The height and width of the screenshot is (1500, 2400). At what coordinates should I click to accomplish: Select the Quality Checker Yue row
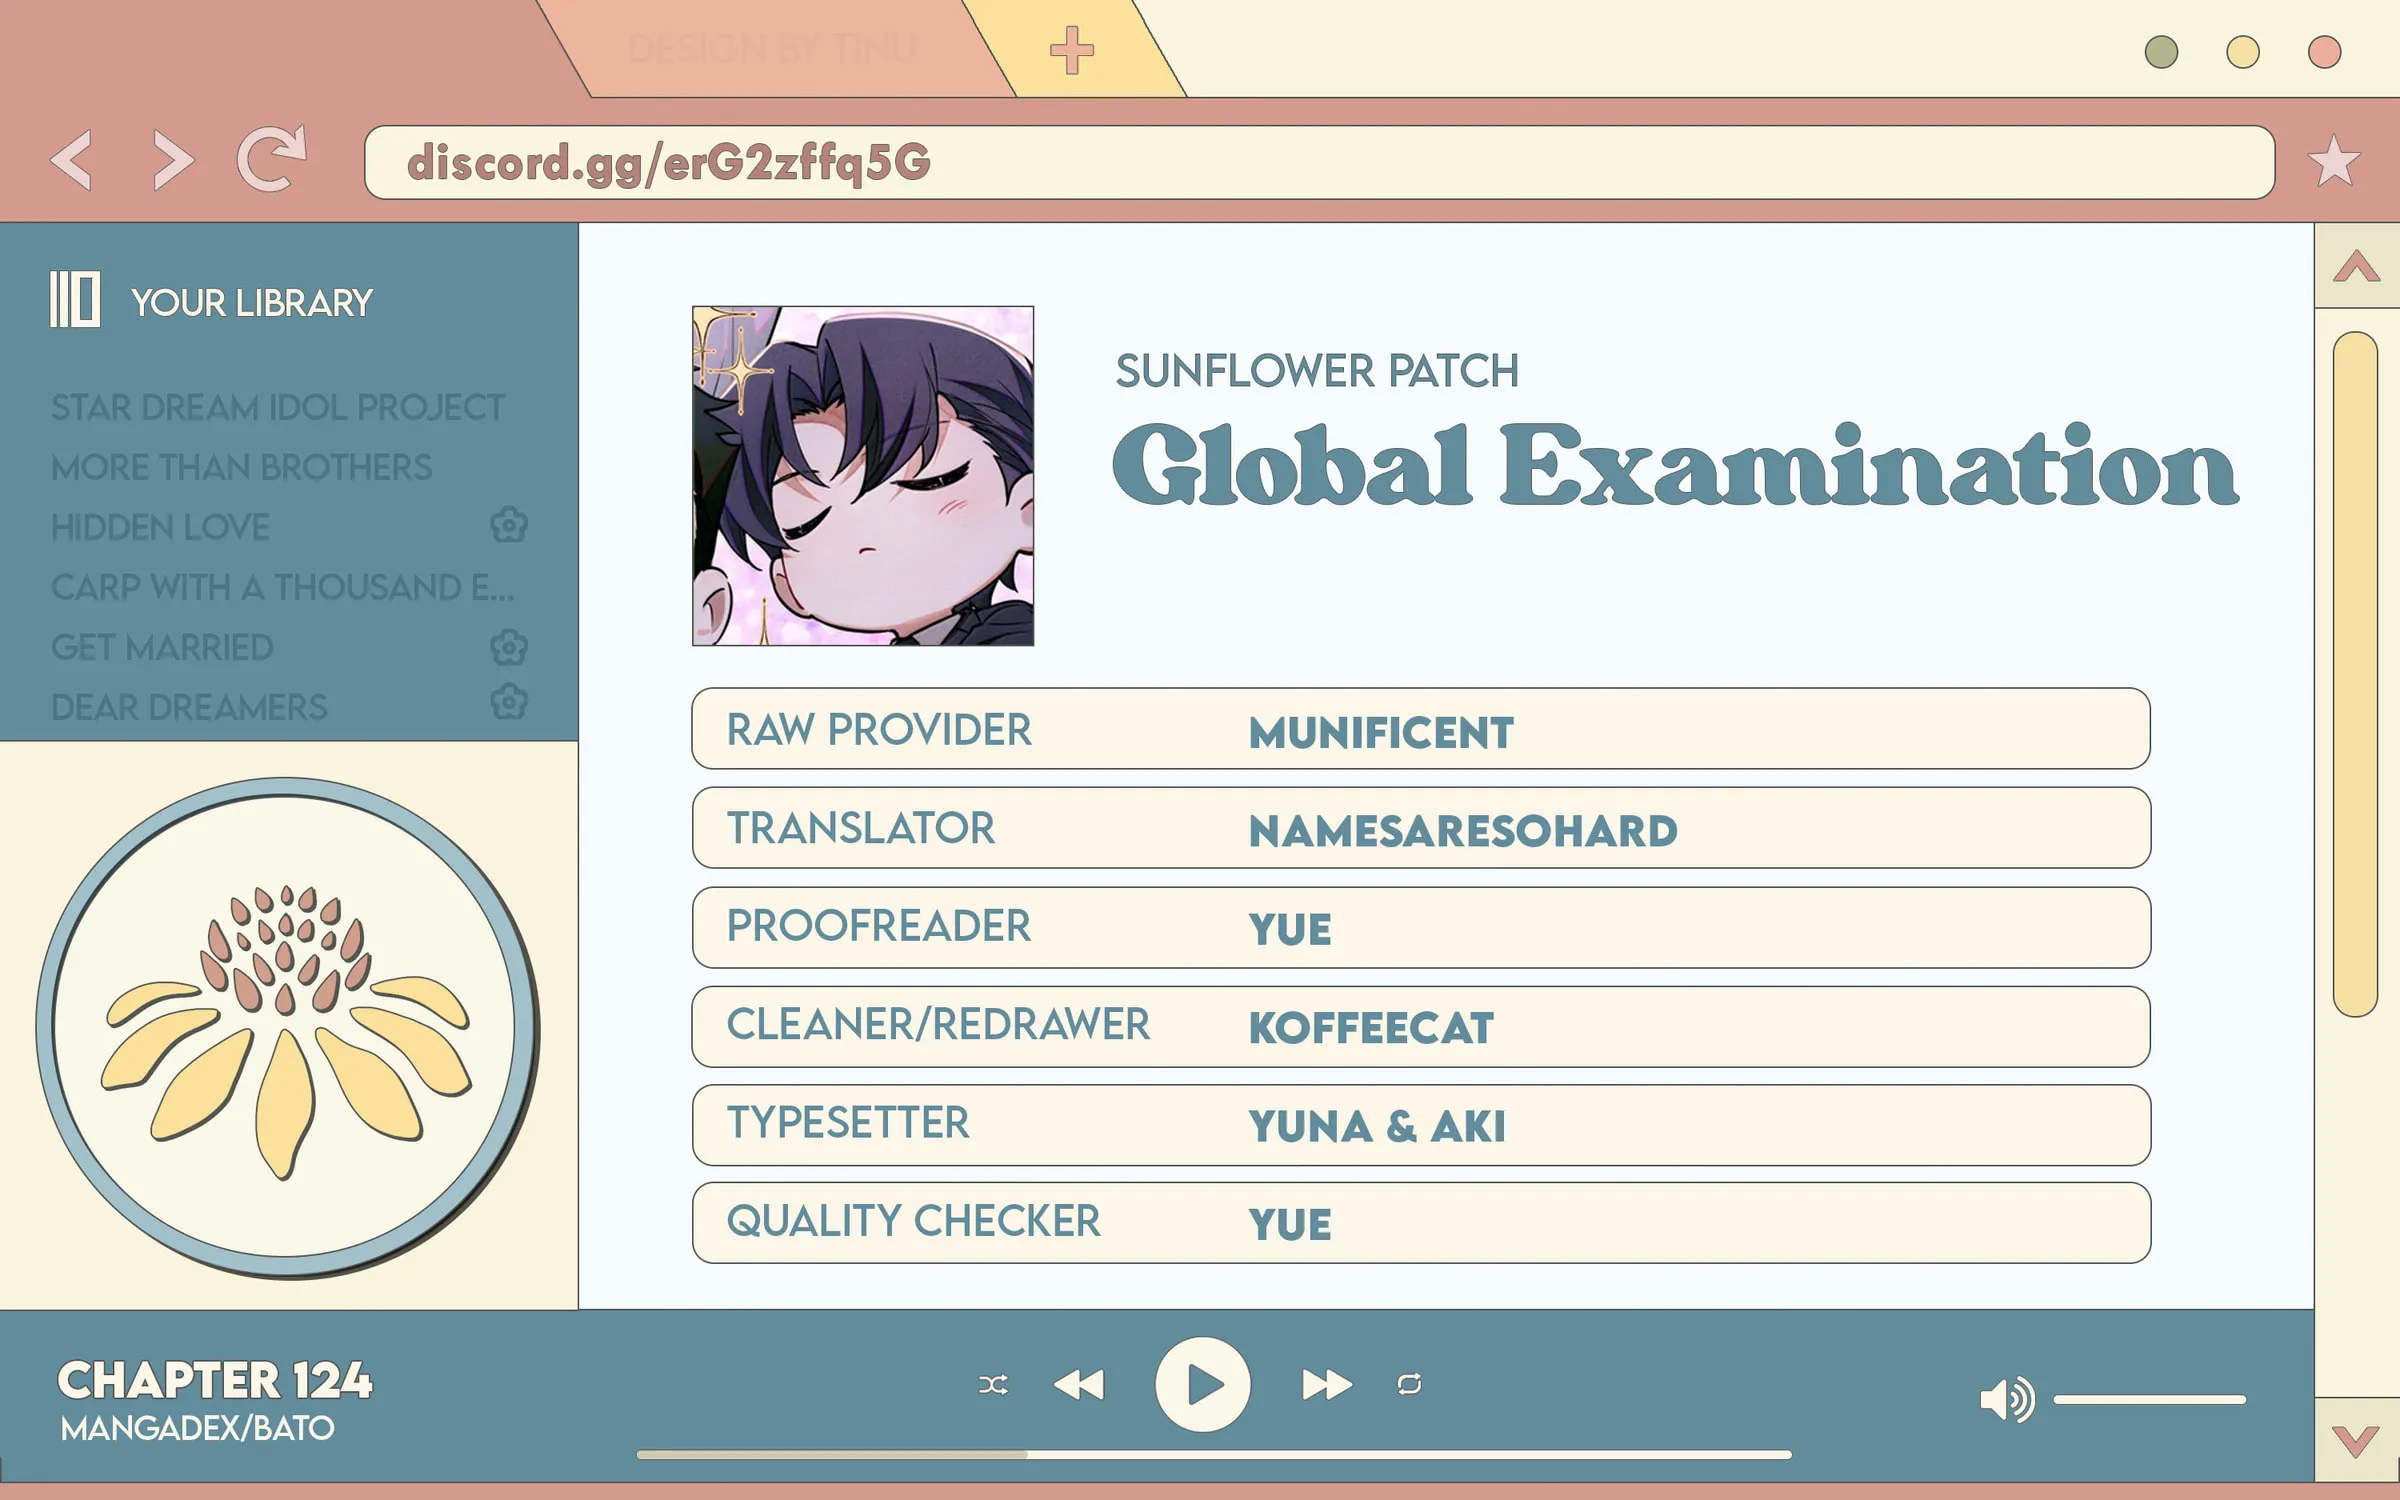point(1421,1223)
